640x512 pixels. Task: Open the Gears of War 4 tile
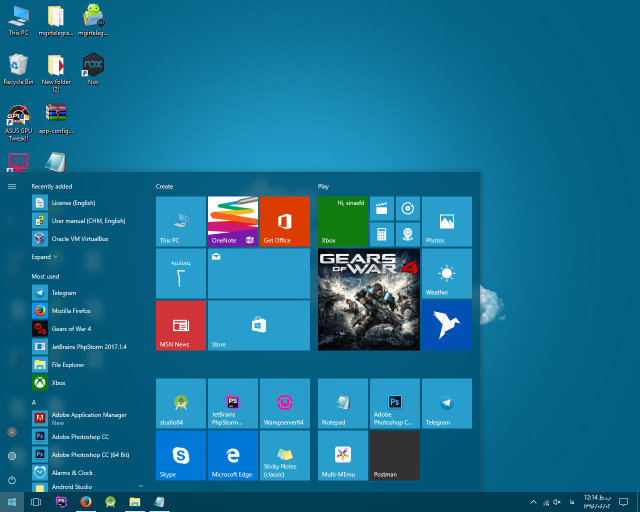tap(368, 299)
